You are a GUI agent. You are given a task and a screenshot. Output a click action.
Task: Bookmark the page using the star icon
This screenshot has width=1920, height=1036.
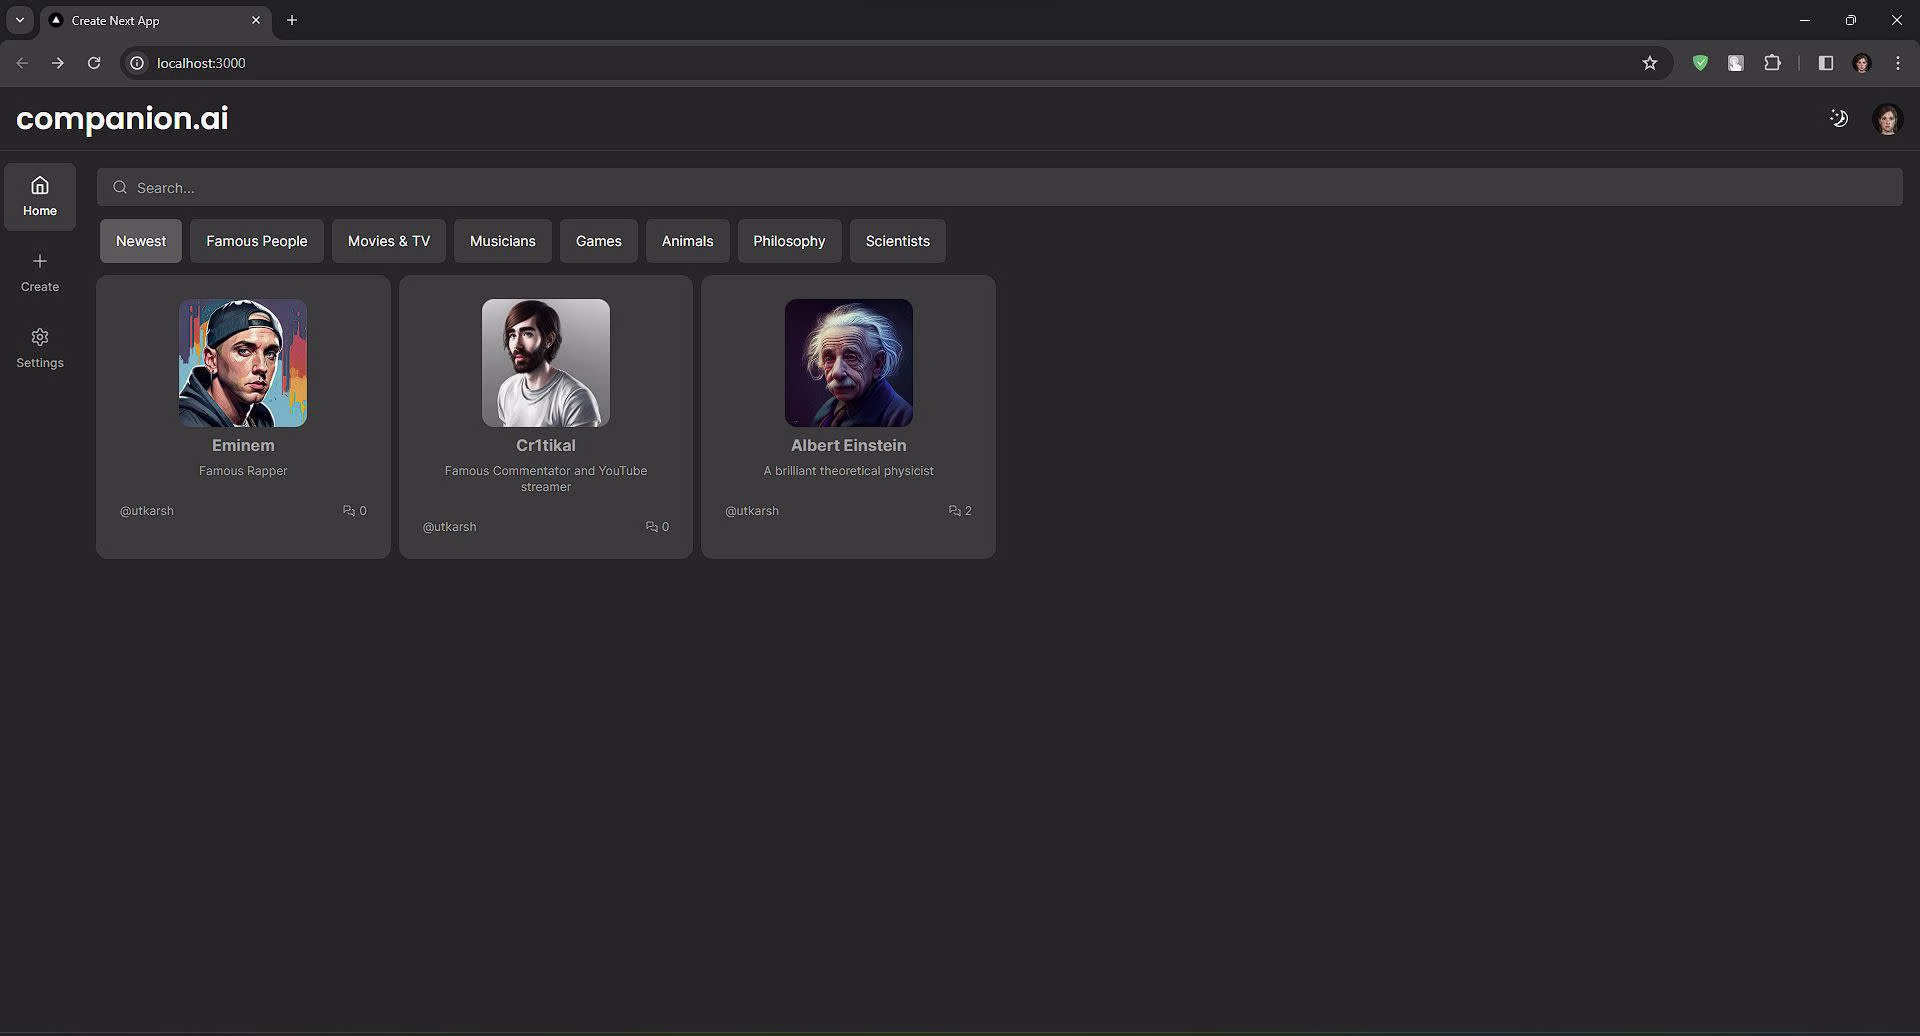point(1650,62)
